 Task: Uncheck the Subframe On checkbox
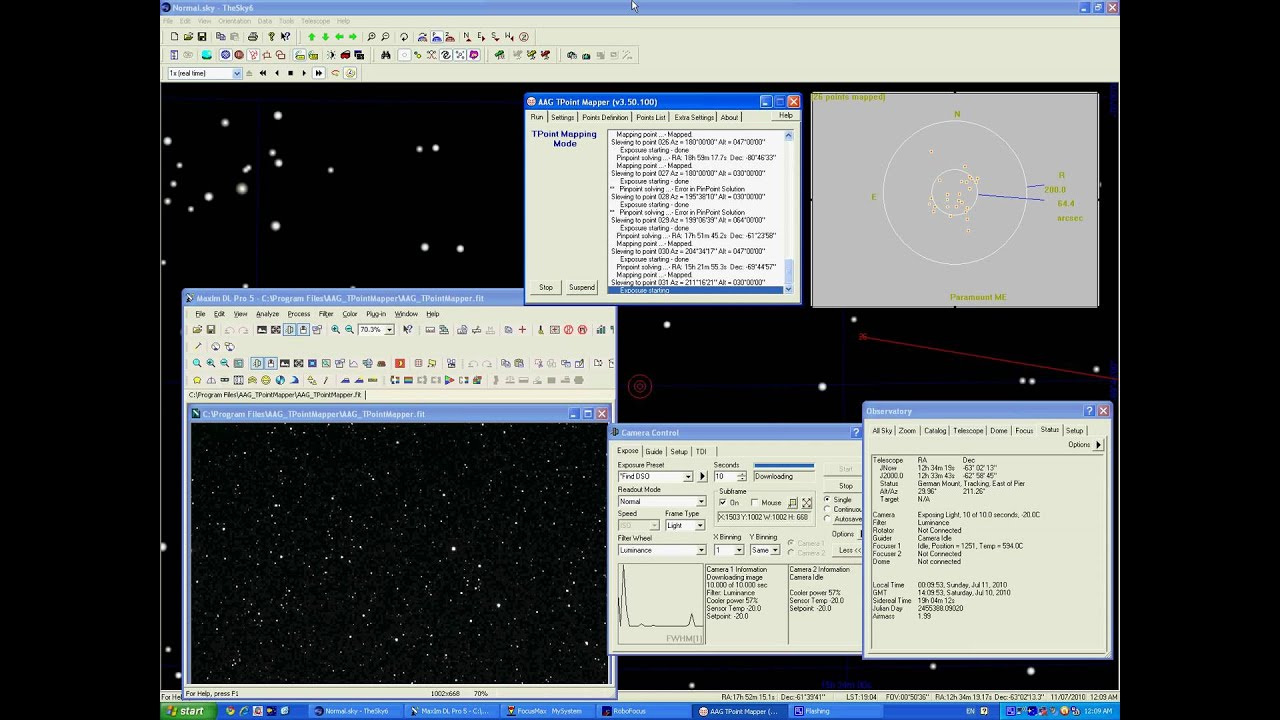click(723, 503)
